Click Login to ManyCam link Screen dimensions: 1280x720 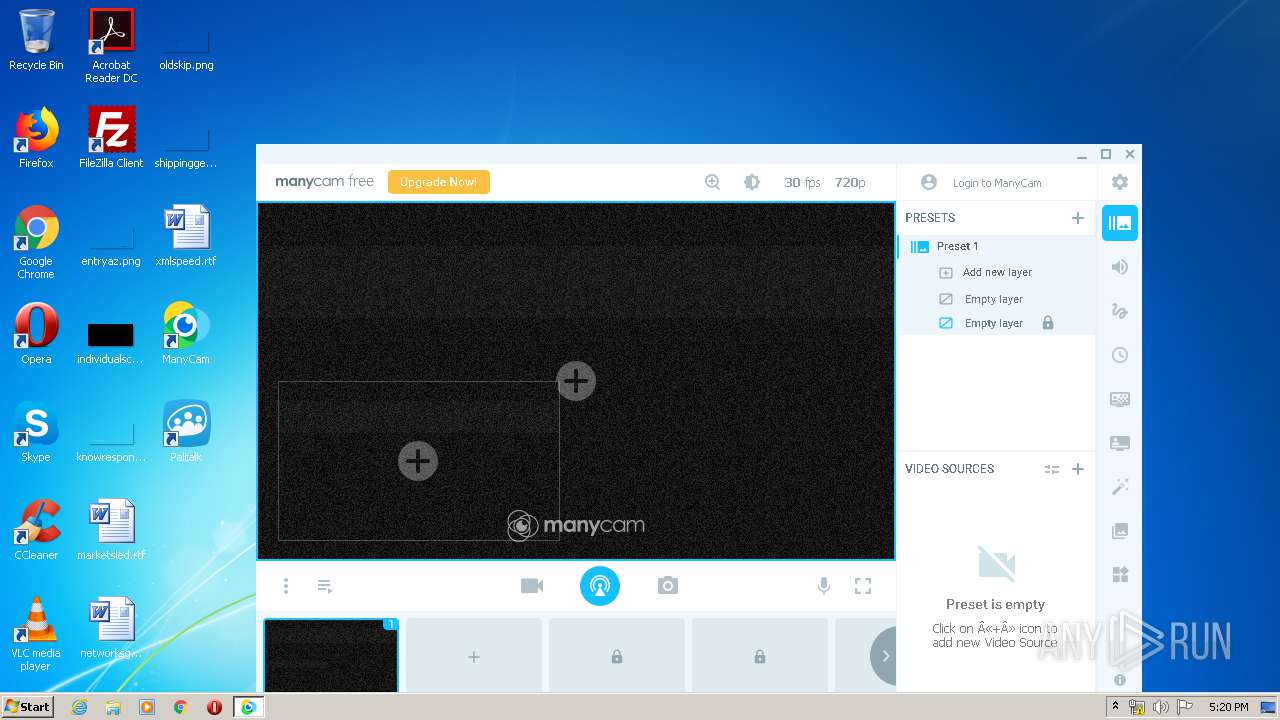point(997,183)
